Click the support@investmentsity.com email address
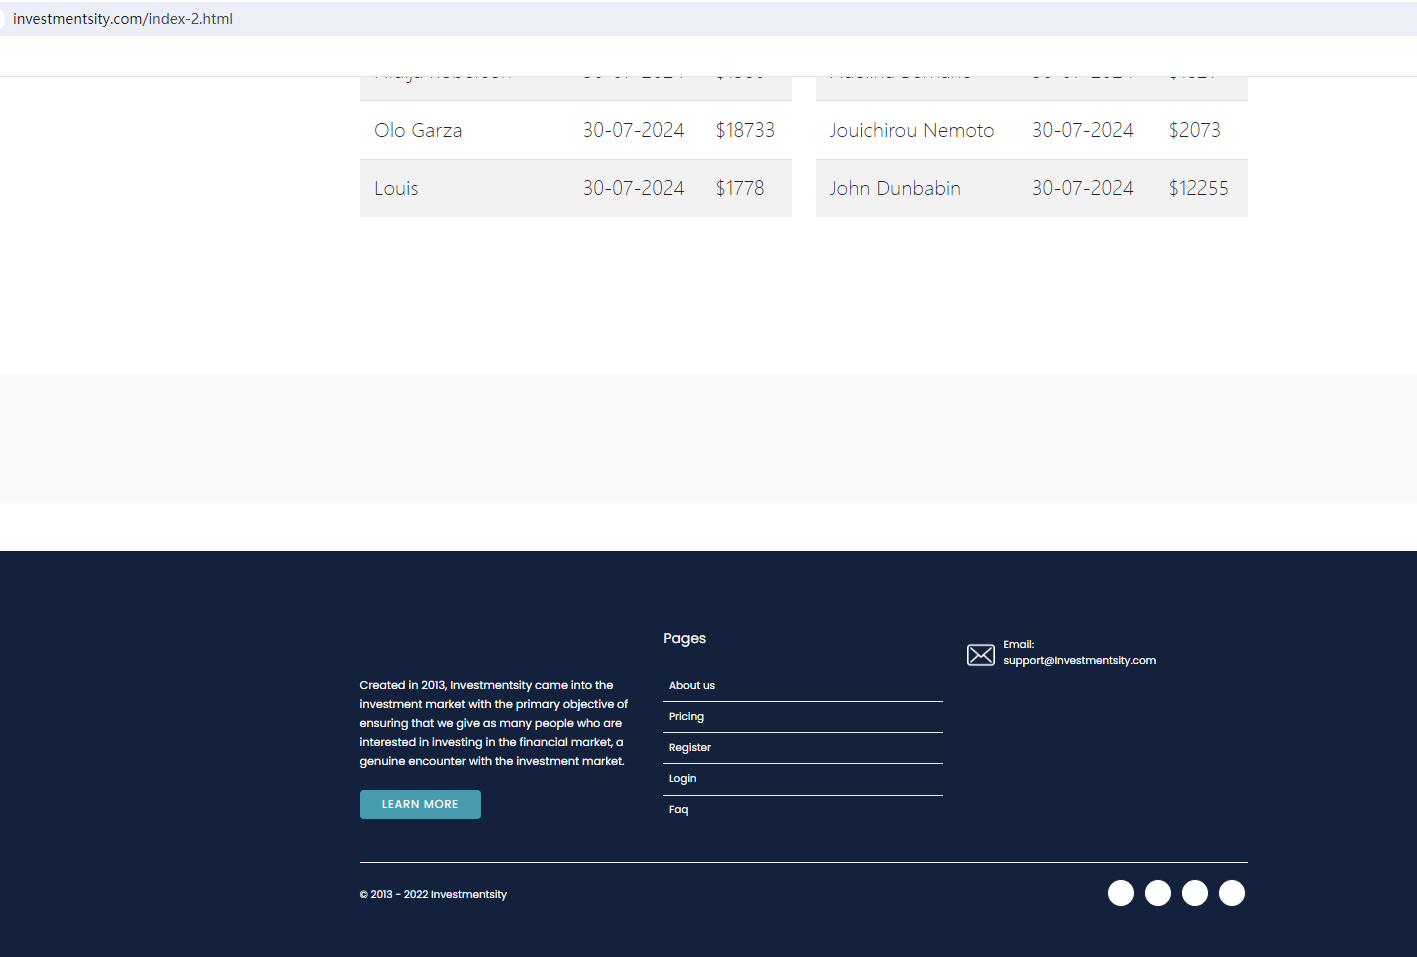Image resolution: width=1417 pixels, height=957 pixels. coord(1079,660)
